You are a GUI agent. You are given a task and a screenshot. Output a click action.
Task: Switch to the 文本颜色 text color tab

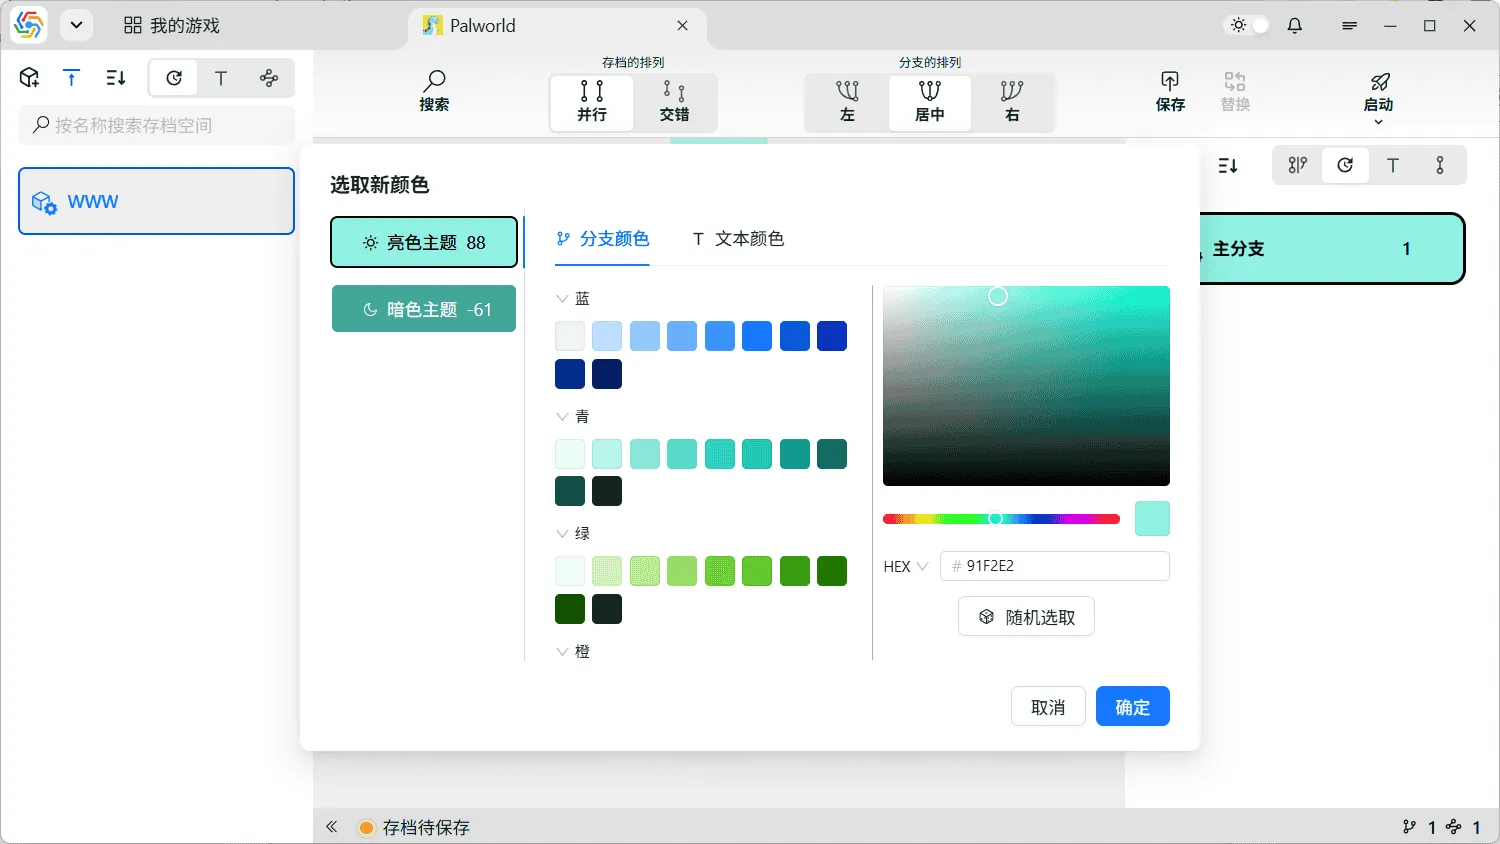[x=738, y=239]
